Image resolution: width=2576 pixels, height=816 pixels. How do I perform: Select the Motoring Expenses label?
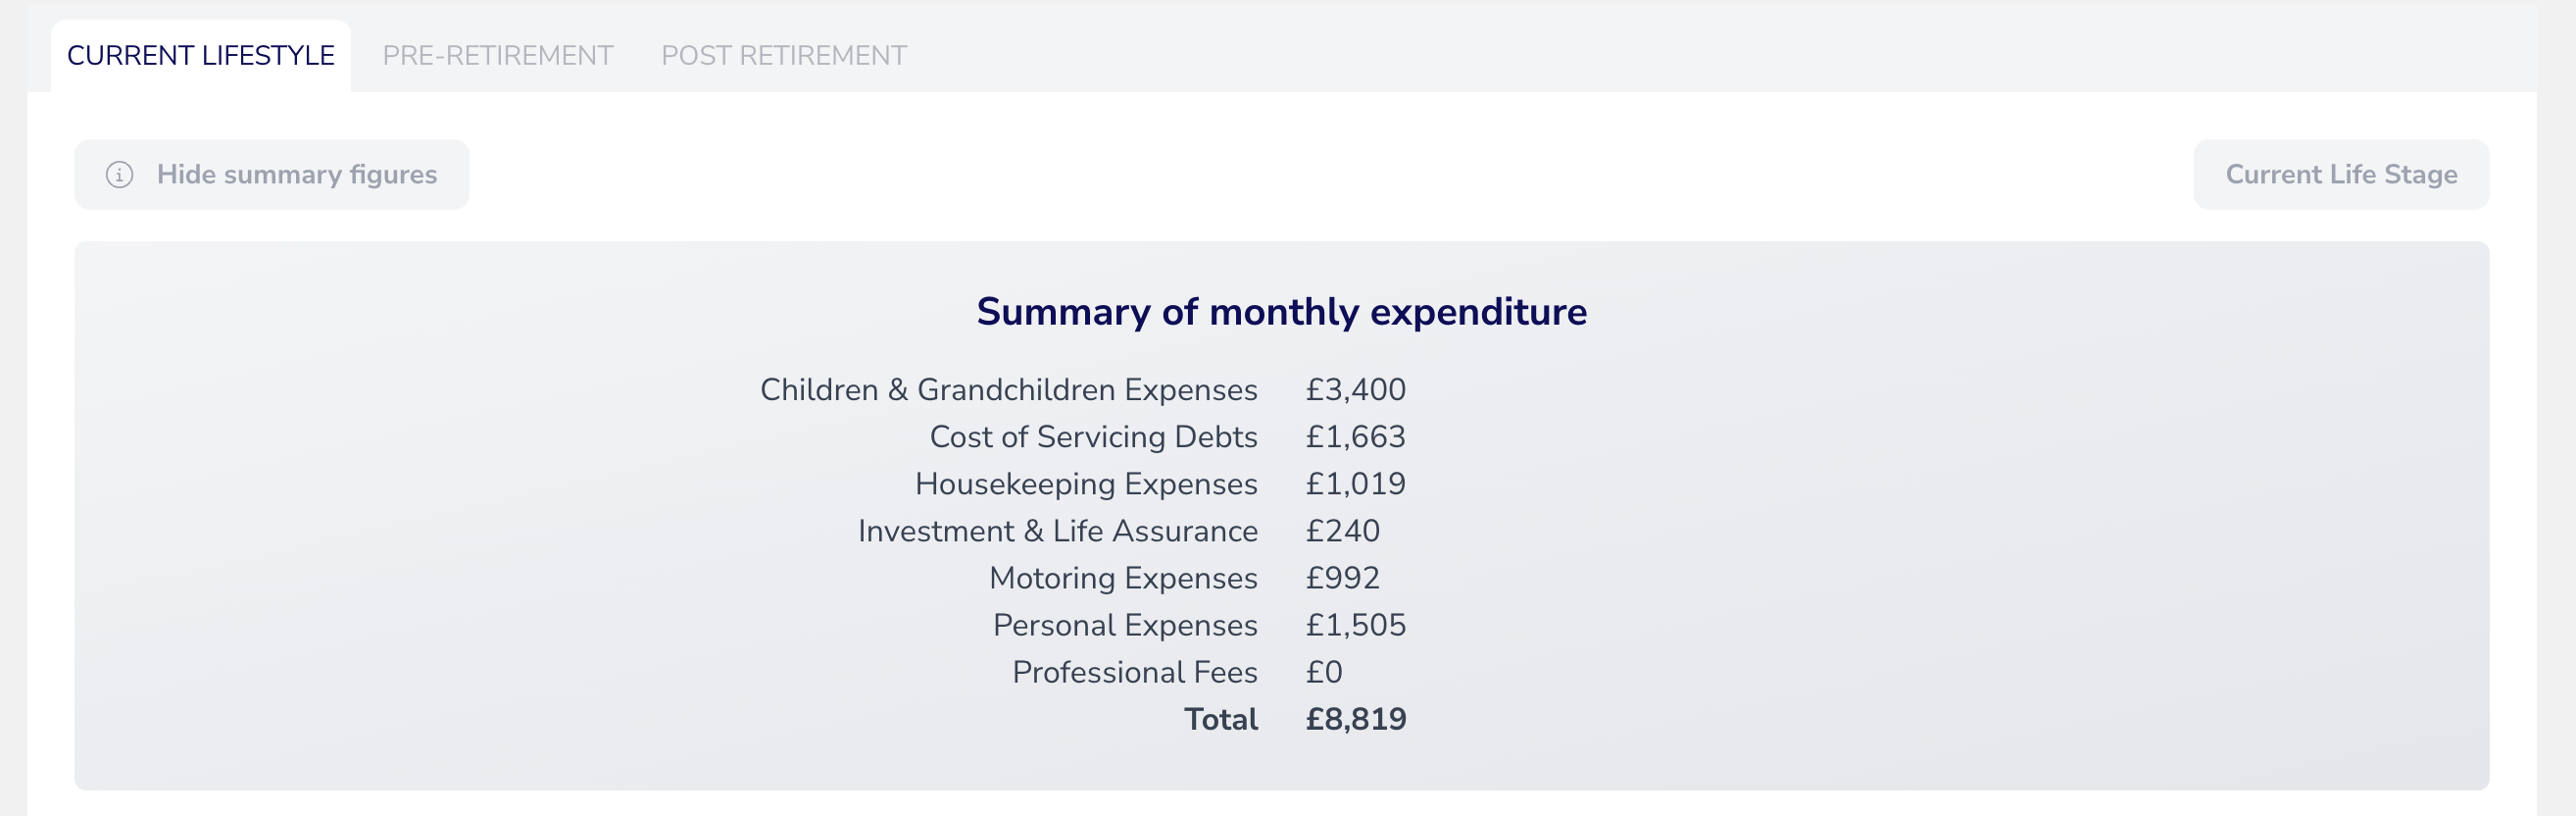1123,578
